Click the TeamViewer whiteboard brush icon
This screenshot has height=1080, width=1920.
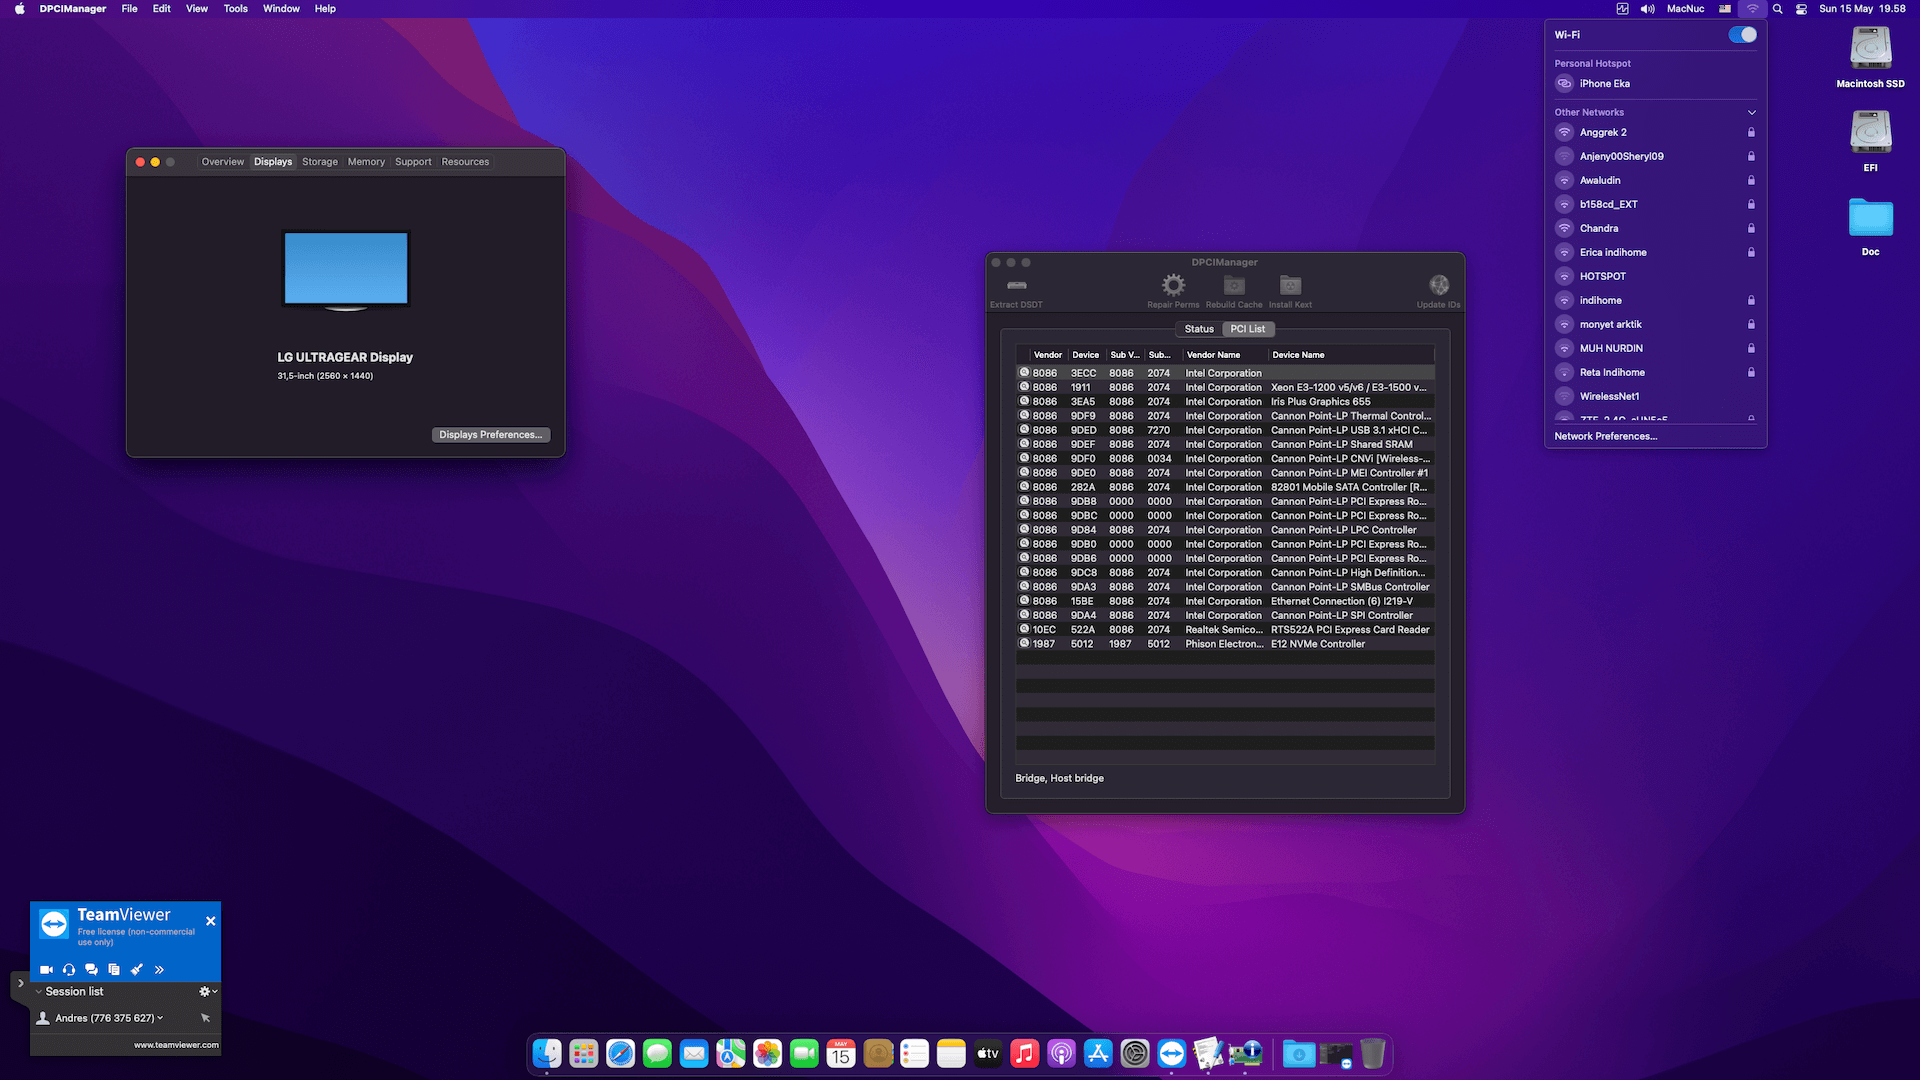(137, 969)
